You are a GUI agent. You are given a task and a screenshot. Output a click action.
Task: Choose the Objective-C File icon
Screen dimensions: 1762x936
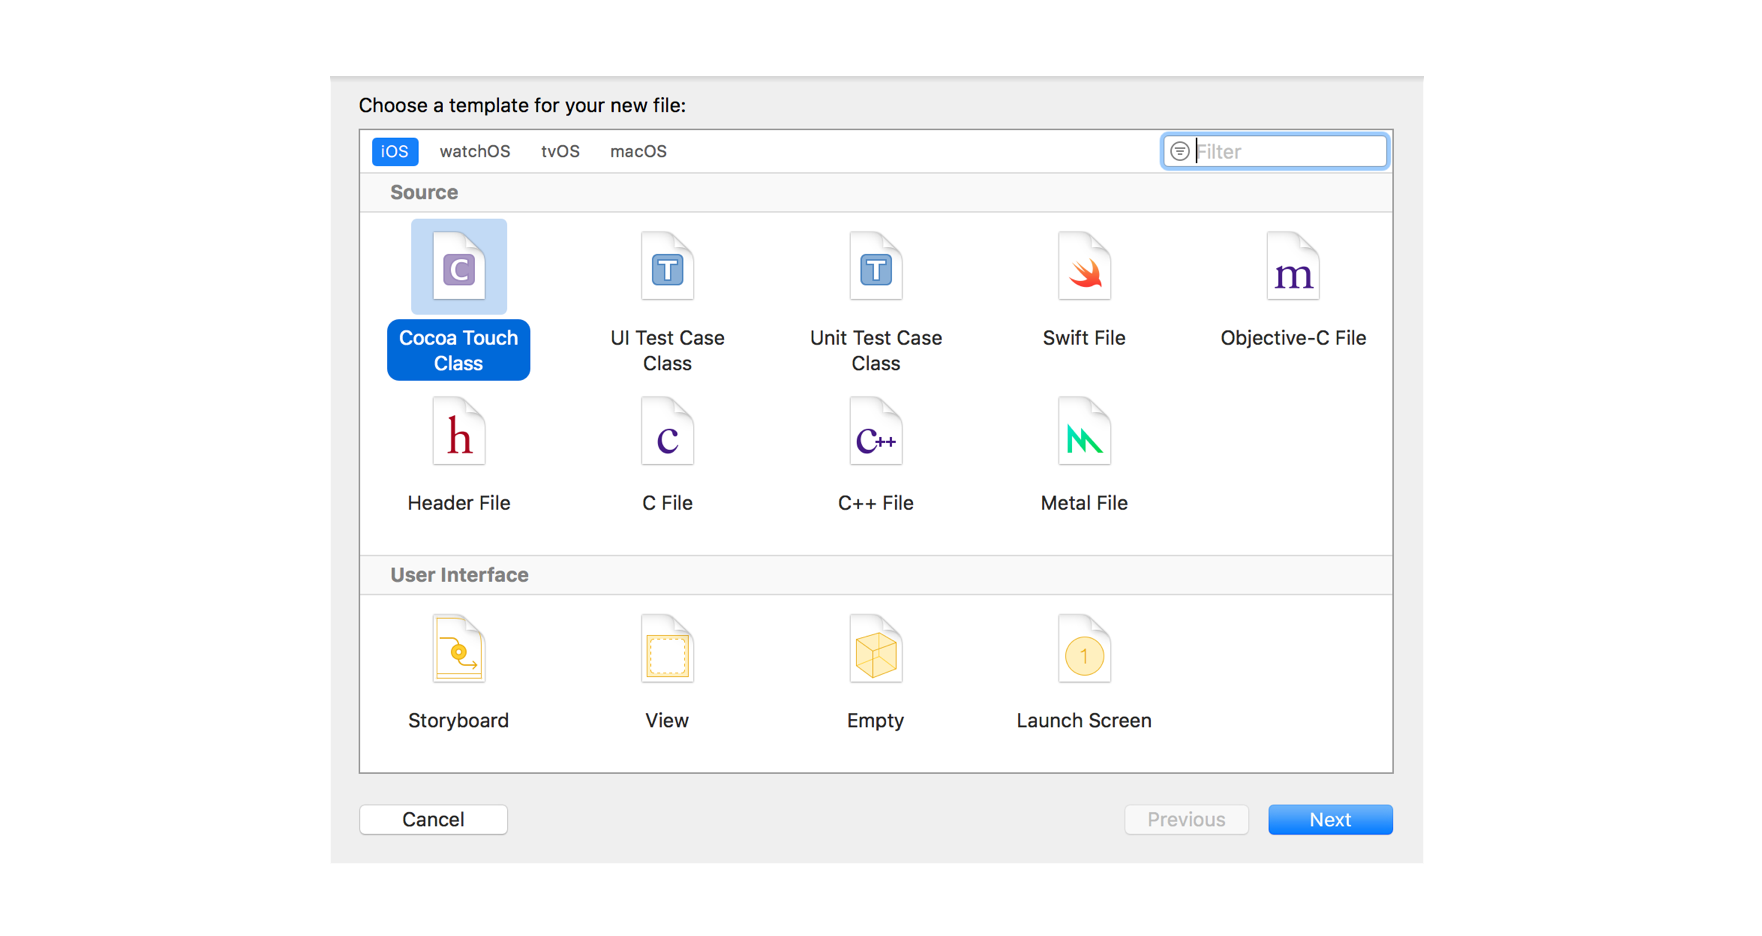tap(1293, 266)
